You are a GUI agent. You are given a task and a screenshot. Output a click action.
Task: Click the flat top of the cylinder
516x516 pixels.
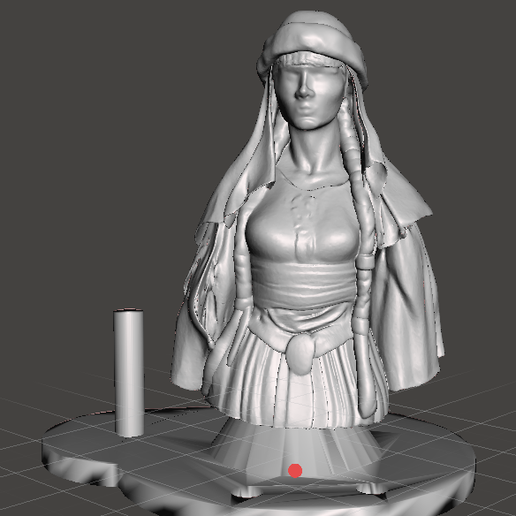[129, 312]
